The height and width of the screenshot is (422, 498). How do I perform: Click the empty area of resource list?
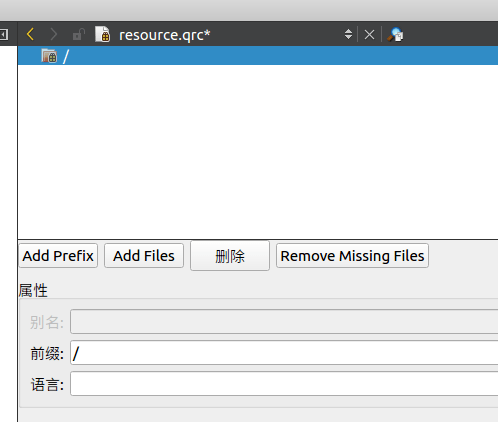tap(258, 152)
